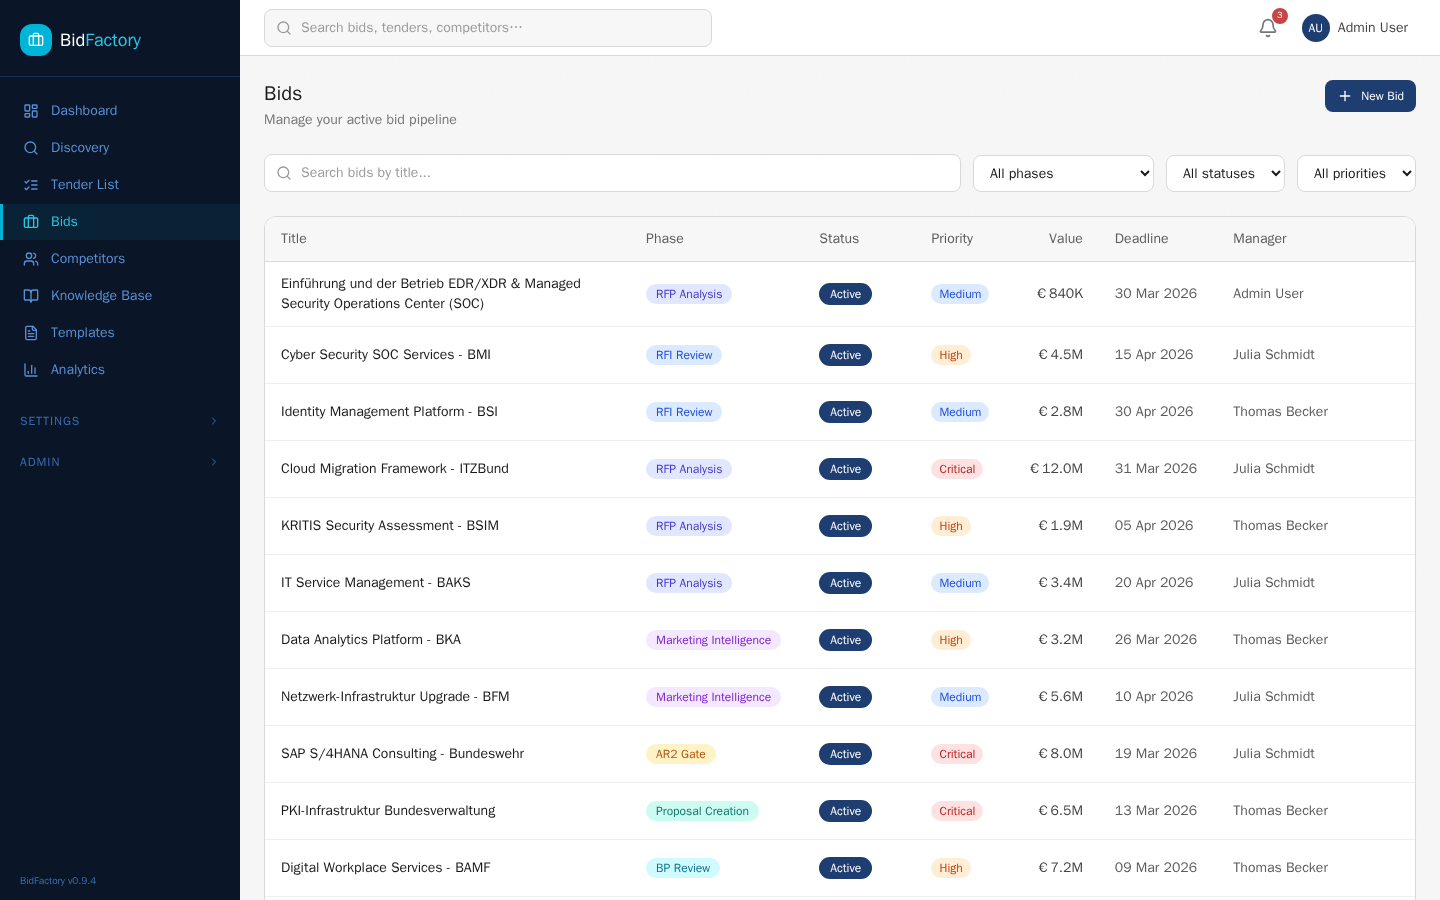Open bid Digital Workplace Services - BAMF

386,868
